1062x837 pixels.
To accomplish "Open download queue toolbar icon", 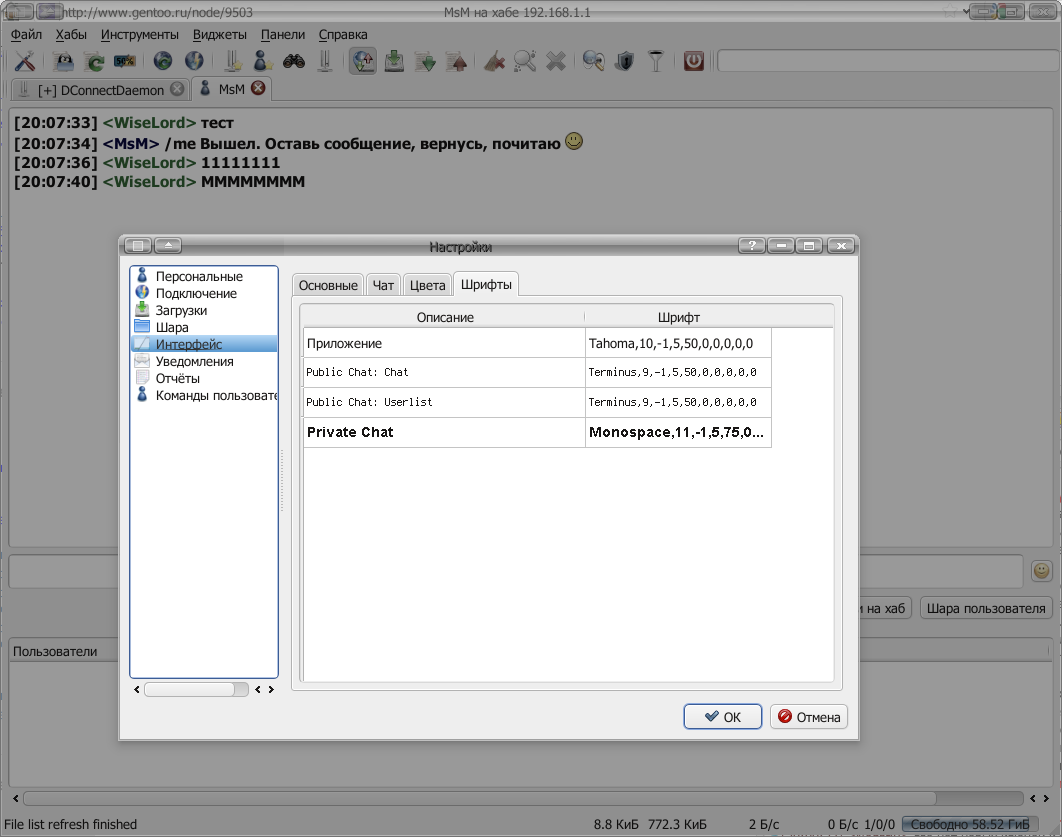I will pyautogui.click(x=394, y=61).
